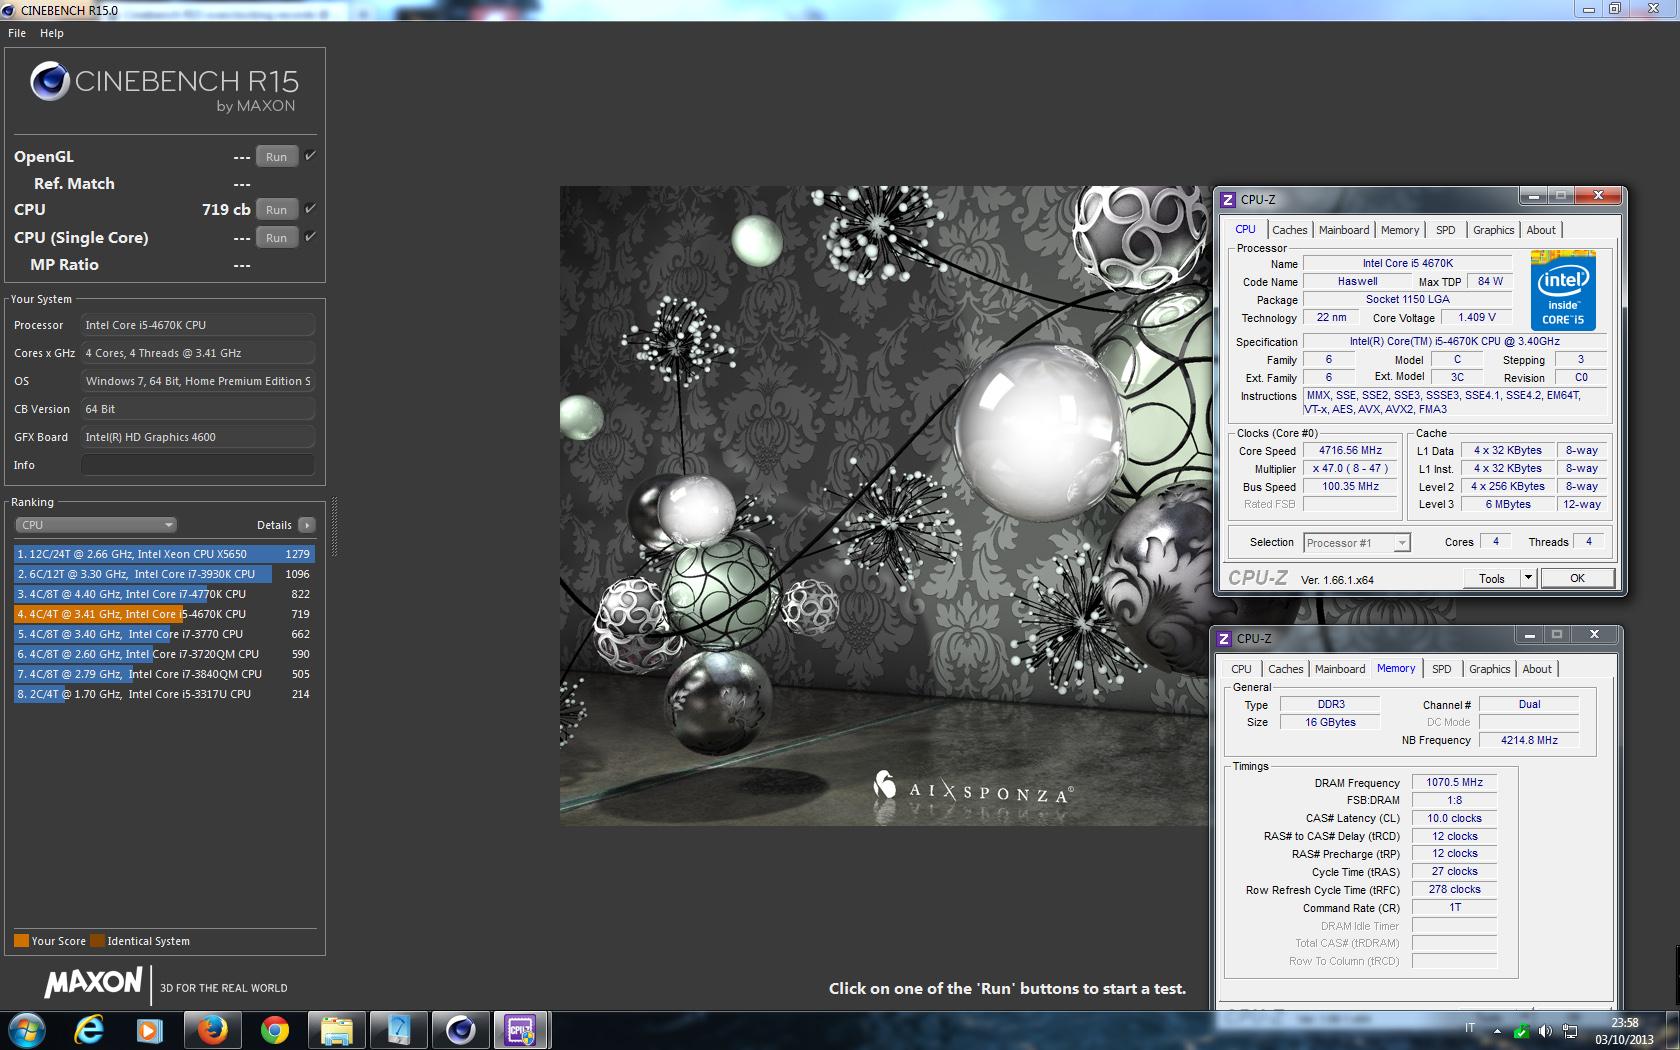Open Mainboard tab in CPU-Z processor window
This screenshot has width=1680, height=1050.
1344,230
